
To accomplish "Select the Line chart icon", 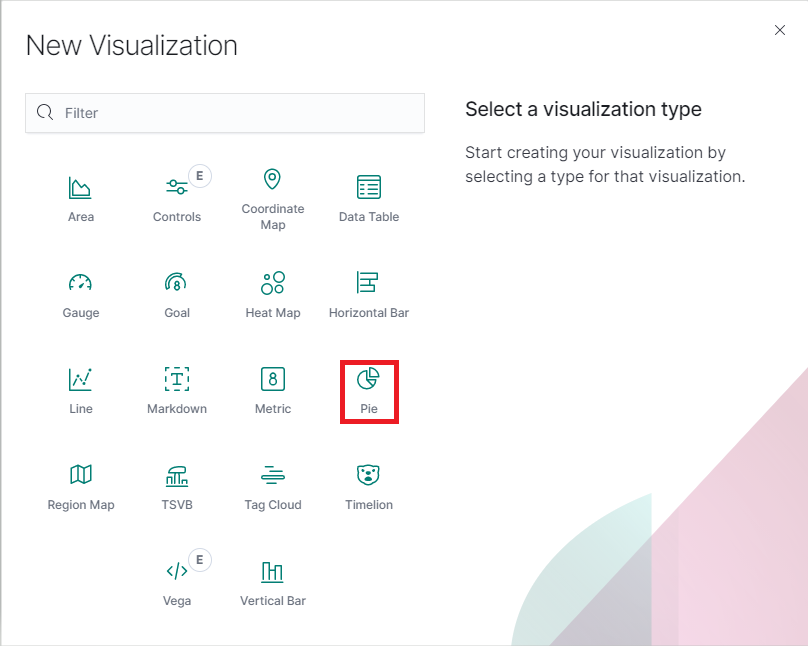I will (81, 380).
